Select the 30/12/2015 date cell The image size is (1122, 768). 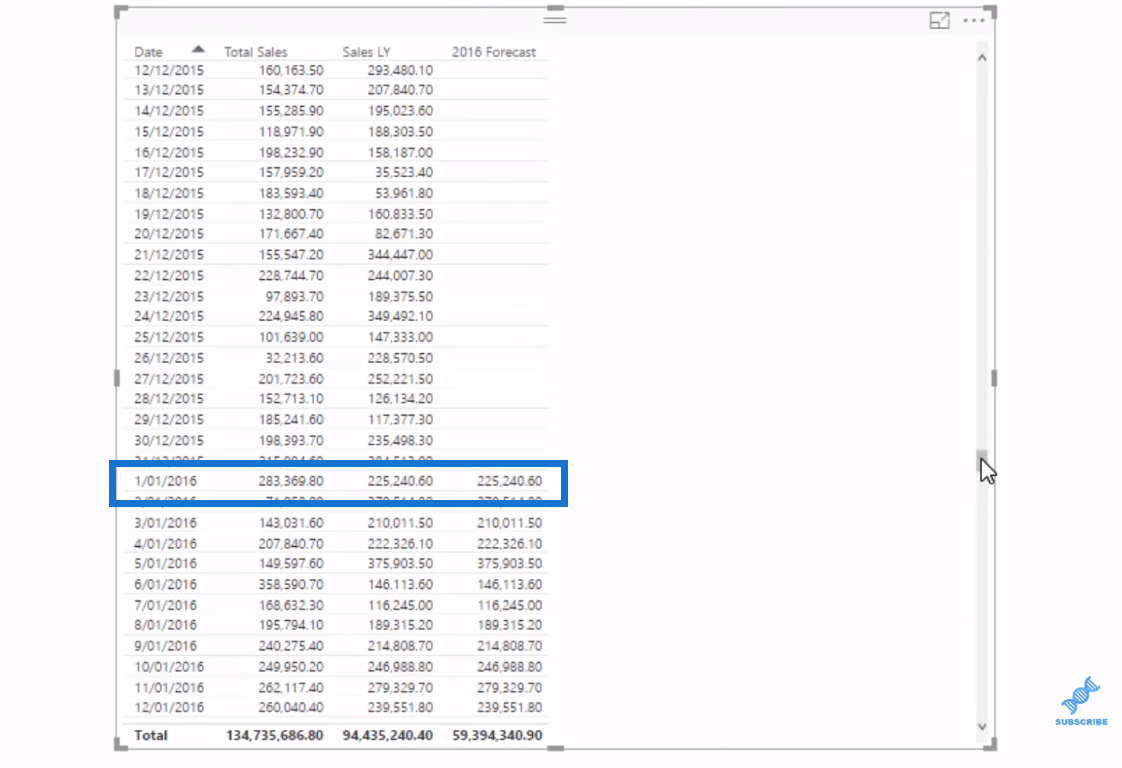click(169, 440)
